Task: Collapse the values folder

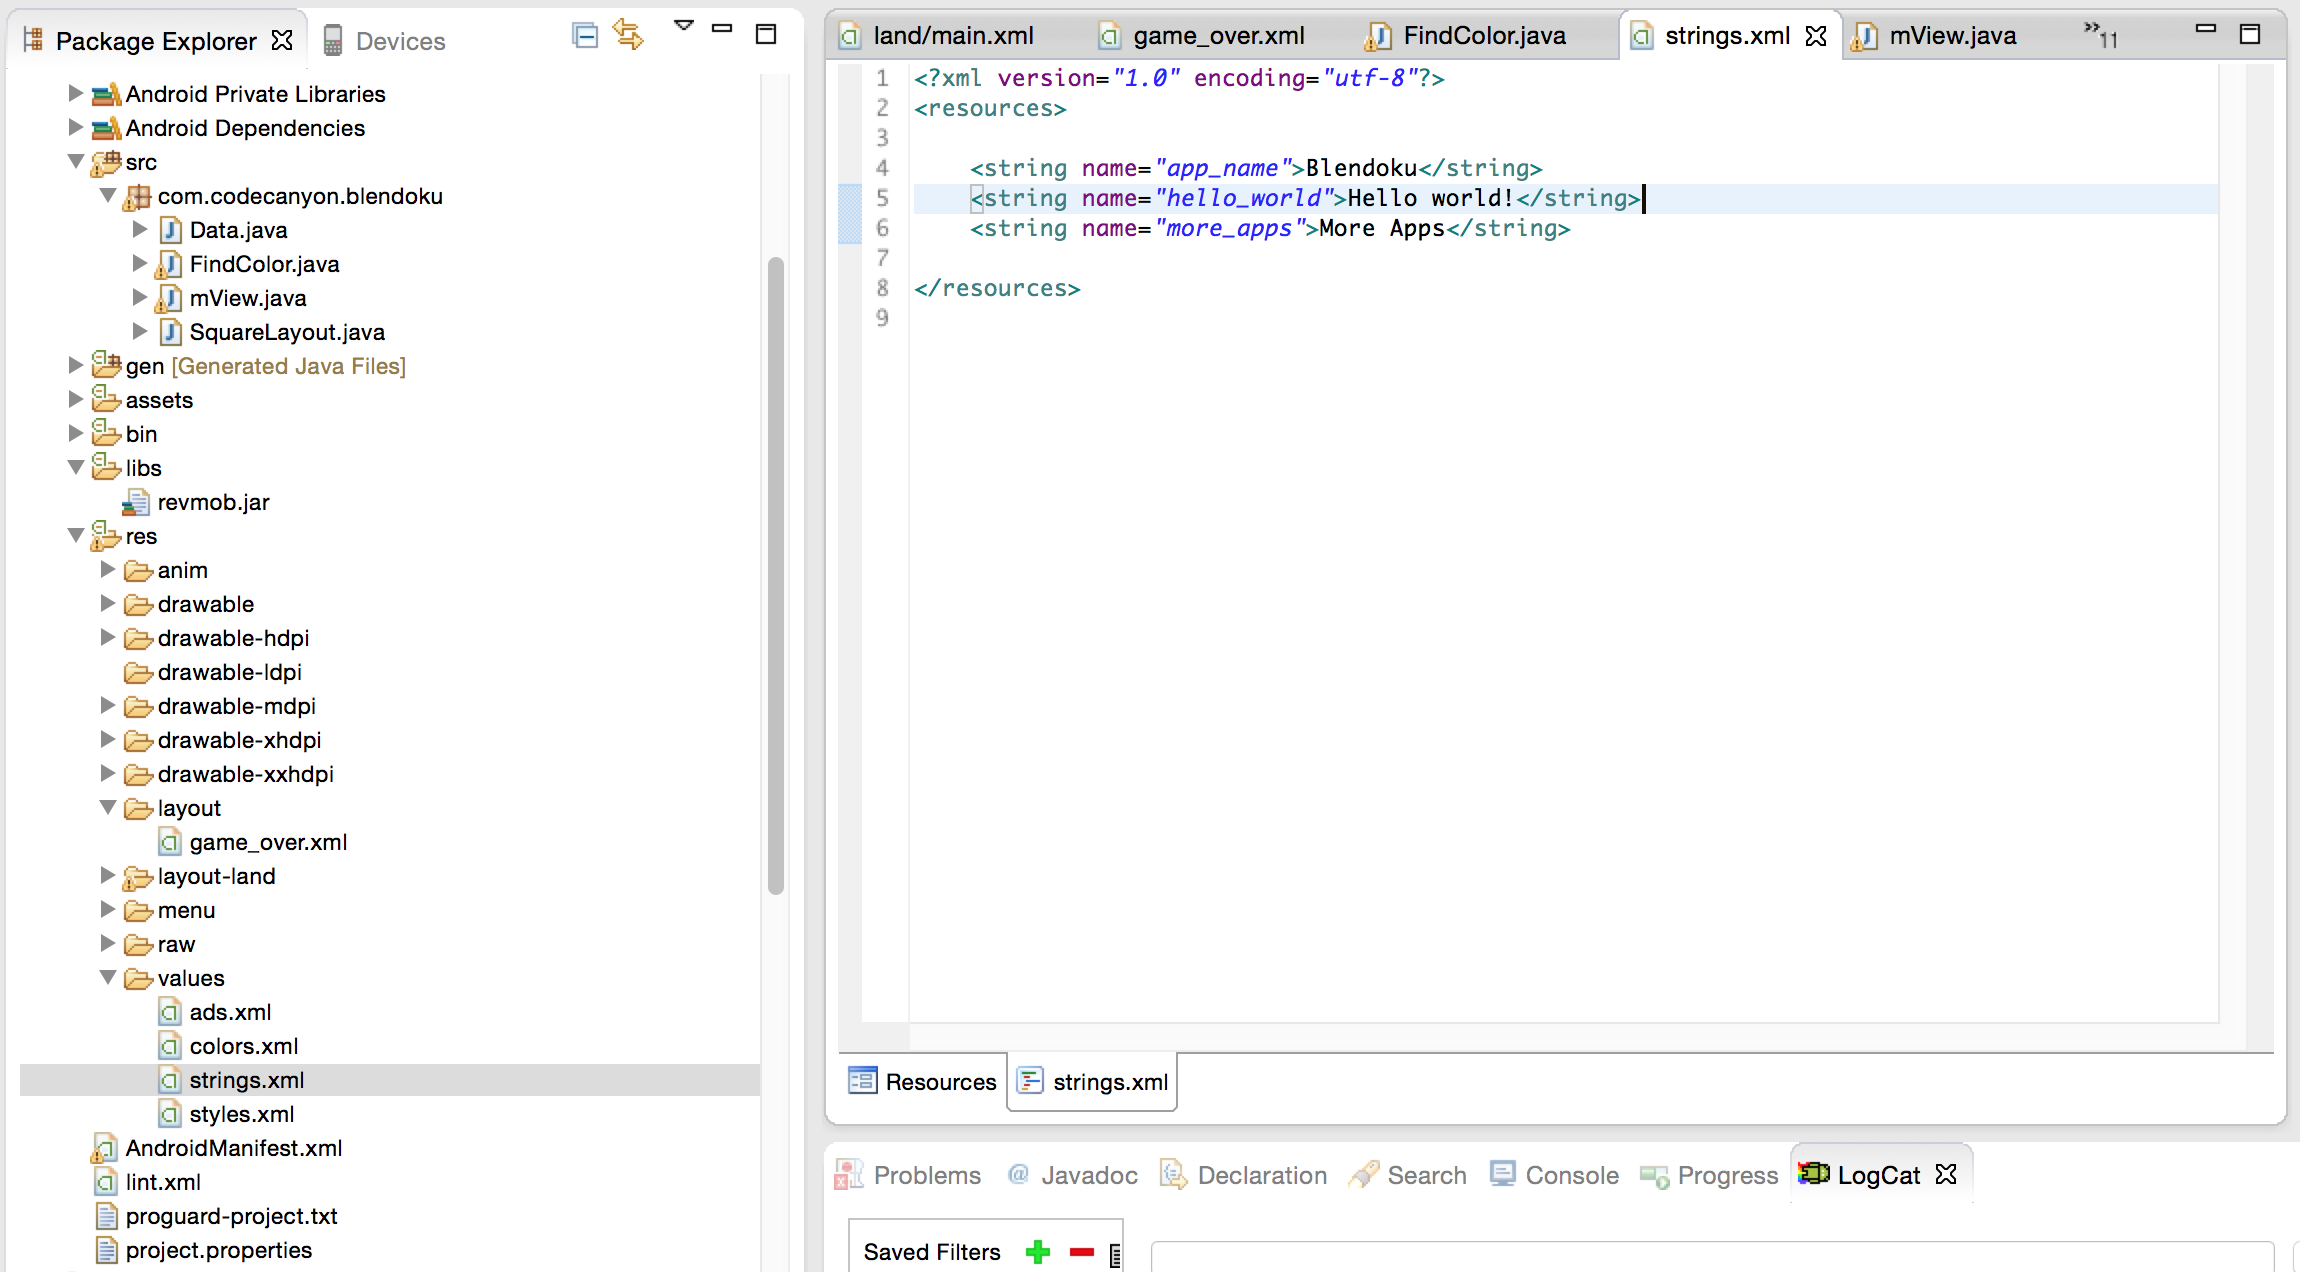Action: [108, 978]
